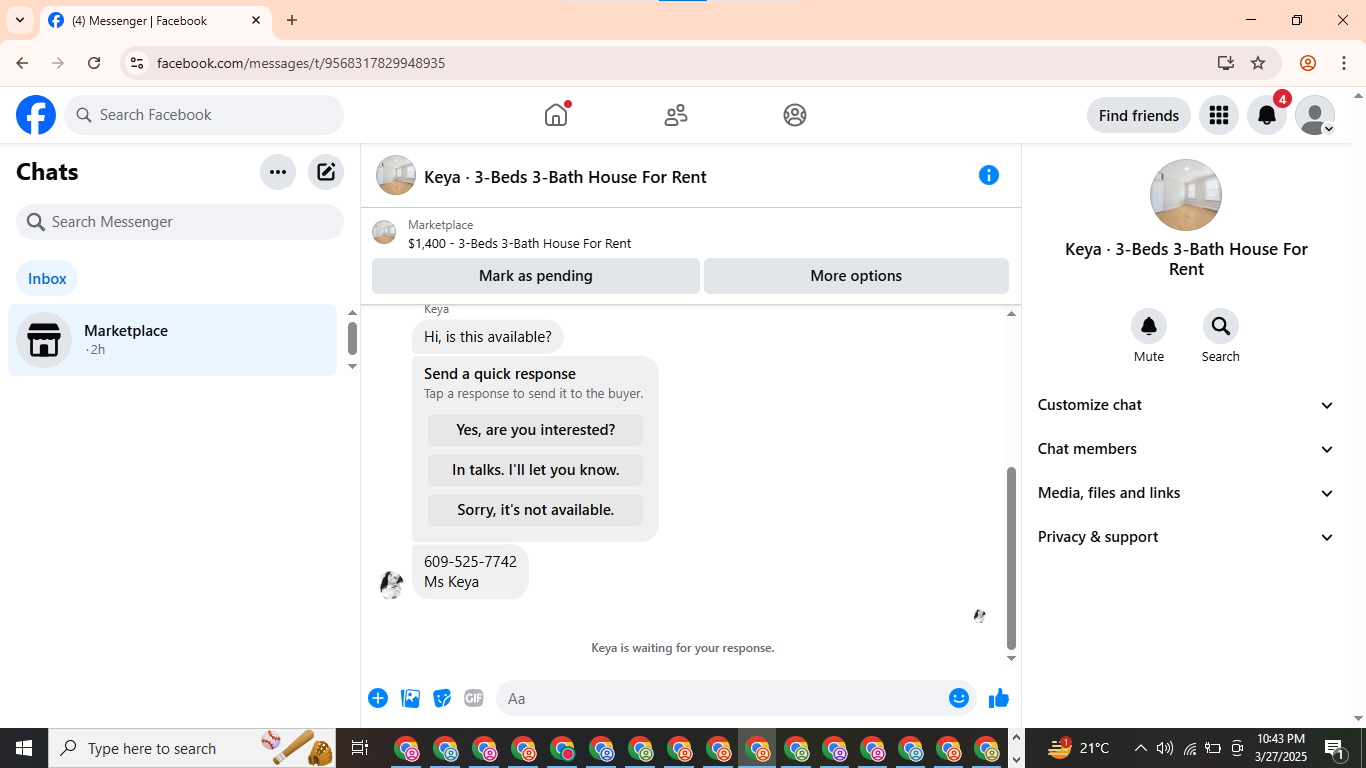Open the Marketplace chat row

pyautogui.click(x=173, y=340)
